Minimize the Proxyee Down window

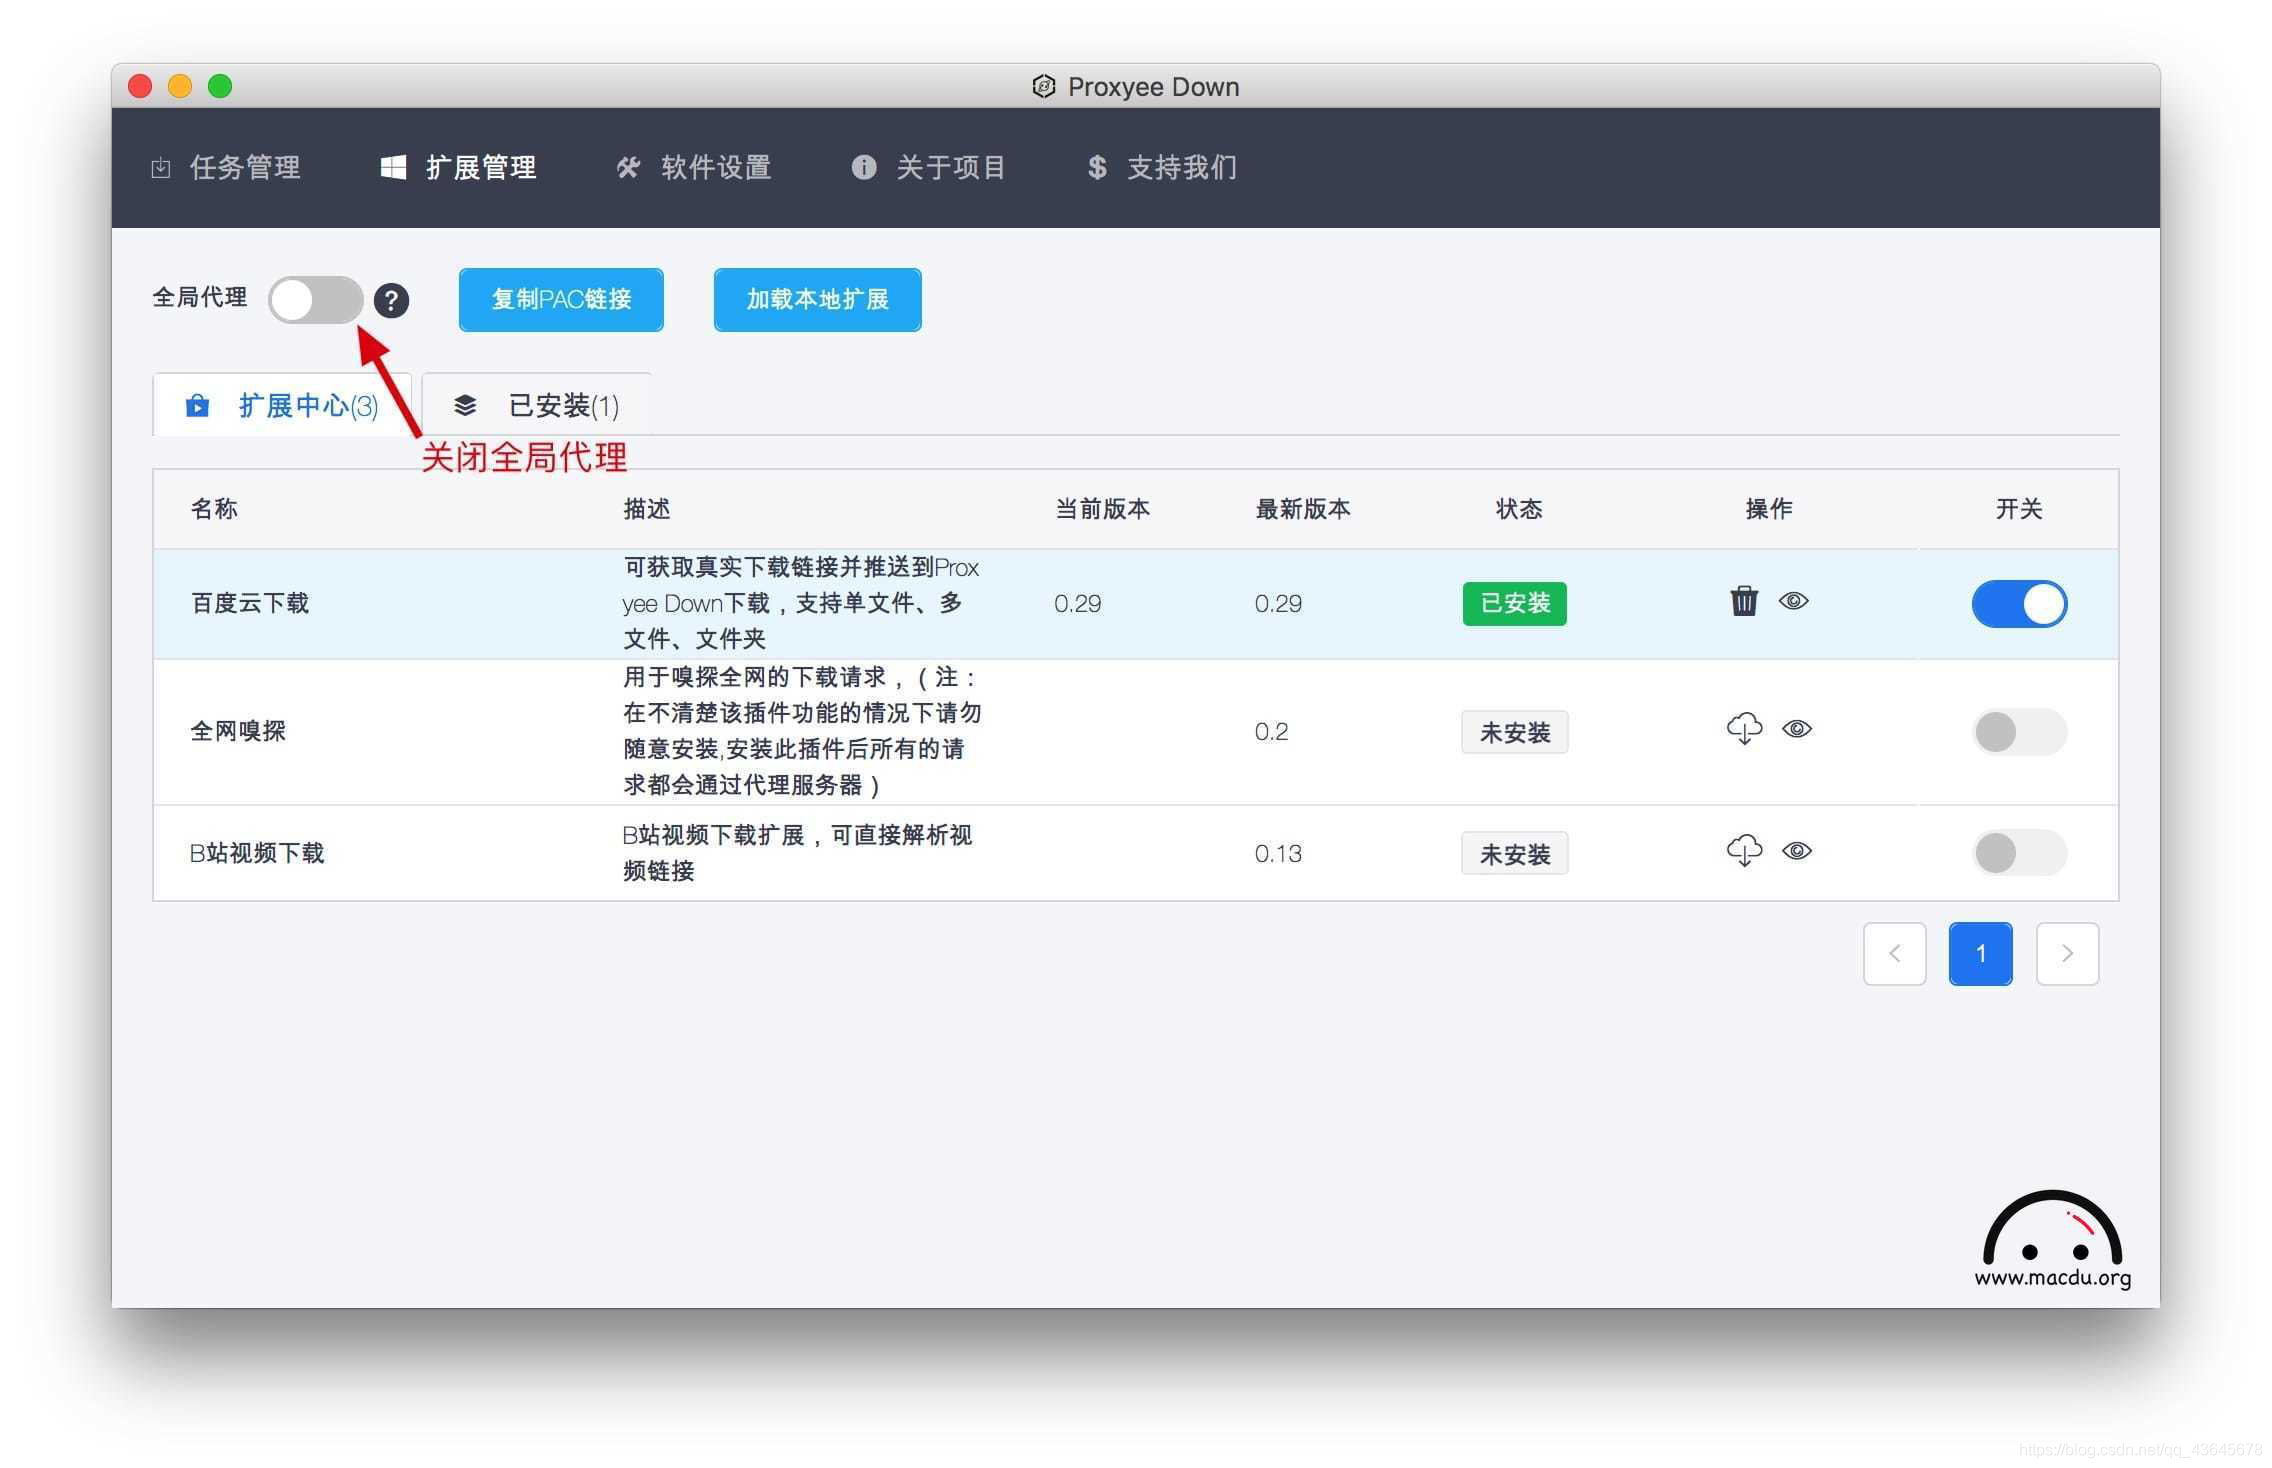180,86
